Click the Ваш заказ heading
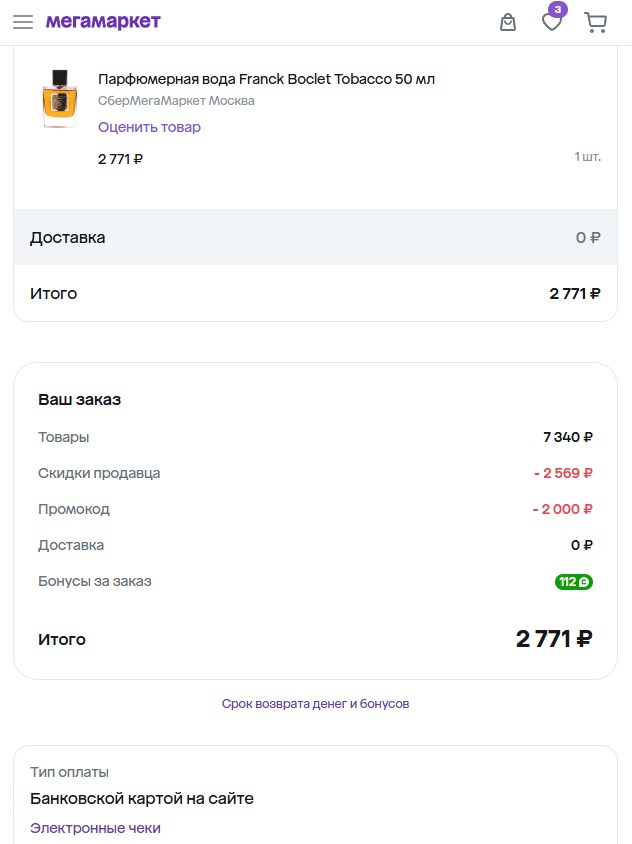The image size is (632, 844). (x=79, y=400)
